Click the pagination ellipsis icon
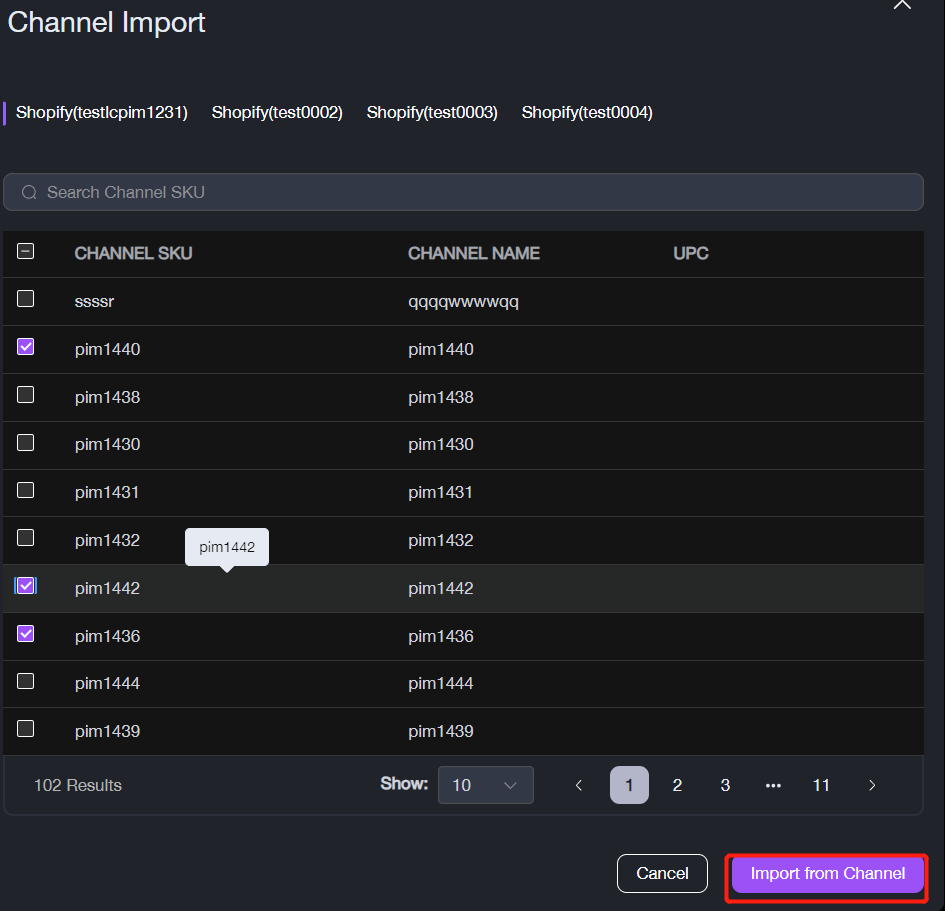 pyautogui.click(x=773, y=785)
